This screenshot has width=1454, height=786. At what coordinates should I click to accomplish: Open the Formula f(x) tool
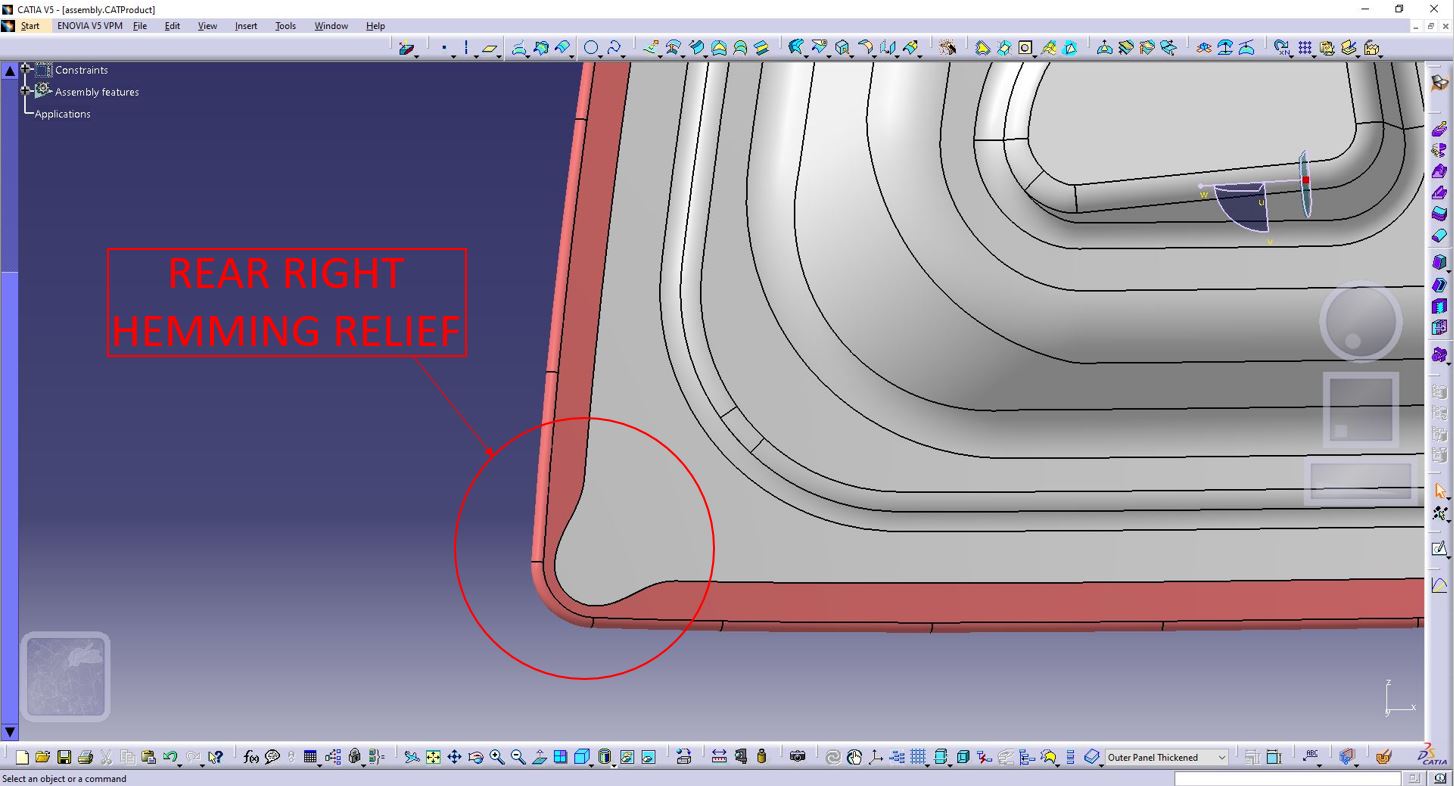click(251, 758)
